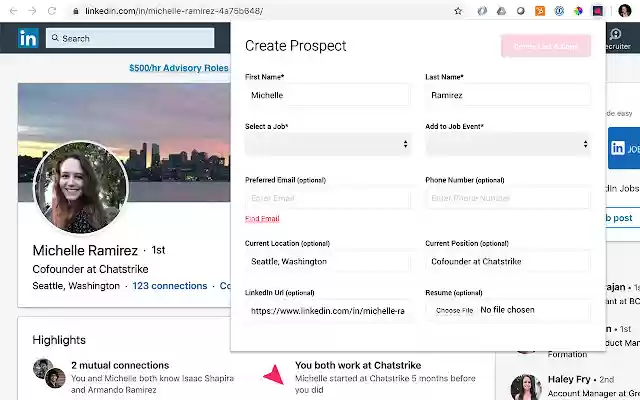Screen dimensions: 640x400
Task: Click the 'Cofounder at Chatstrike' headline text
Action: click(90, 269)
